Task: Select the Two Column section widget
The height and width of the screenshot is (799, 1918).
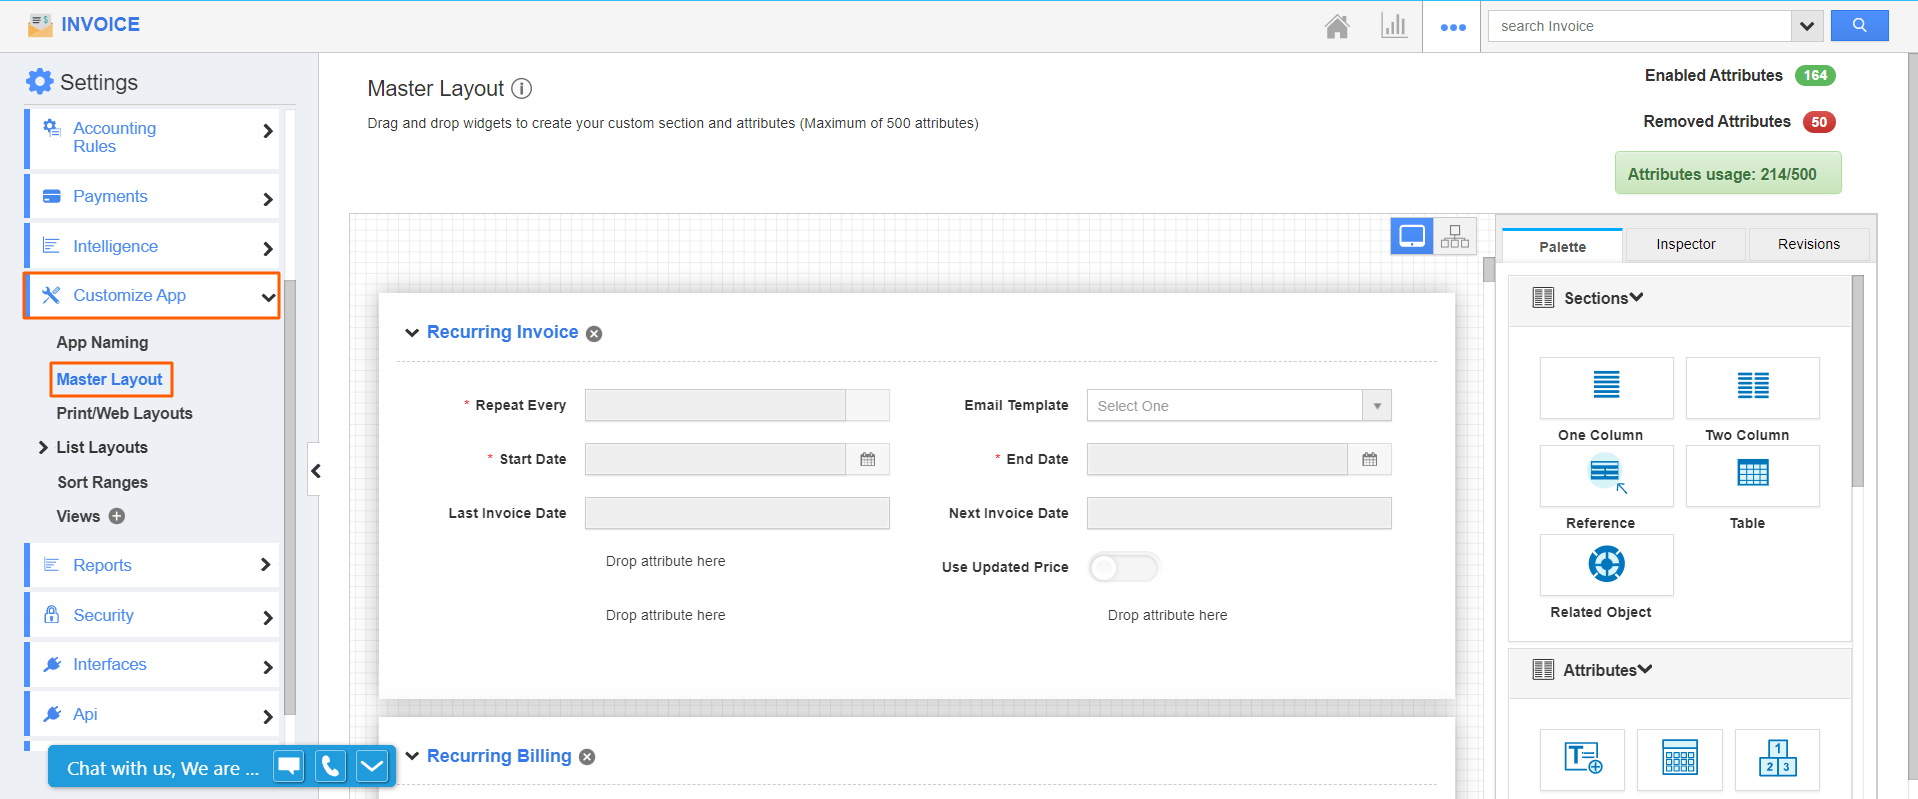Action: point(1751,388)
